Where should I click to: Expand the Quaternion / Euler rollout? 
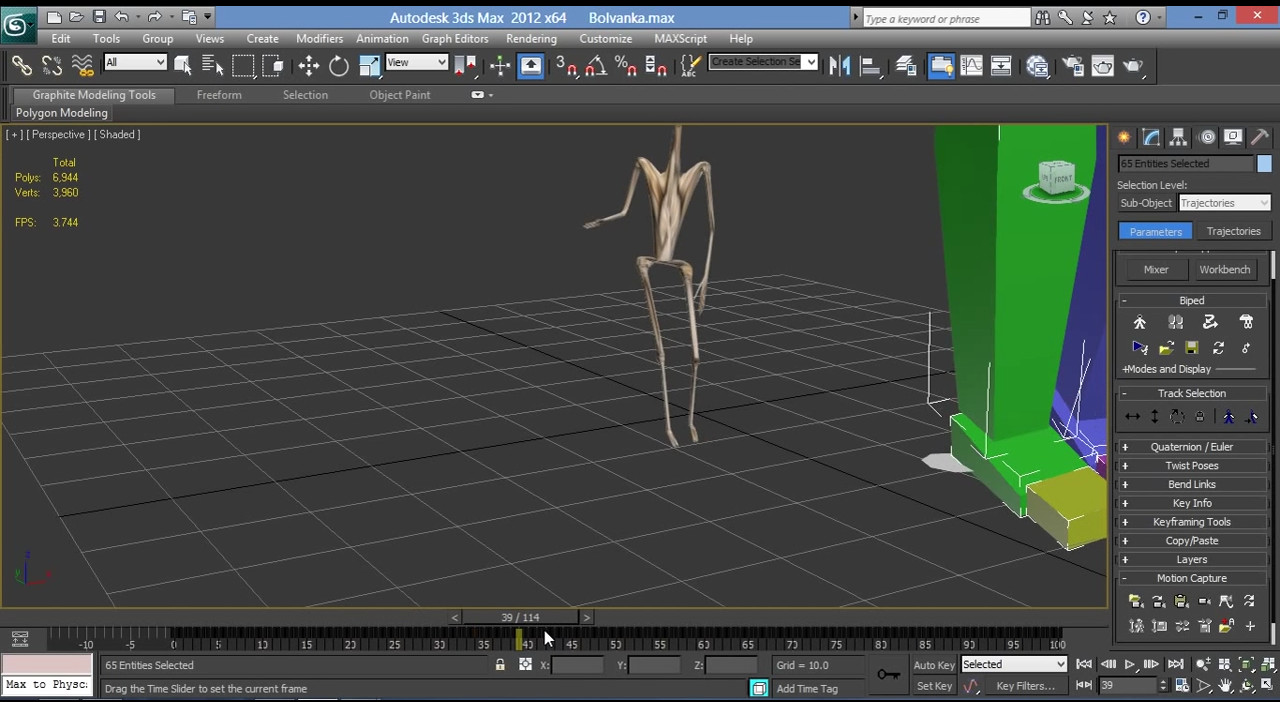[1192, 447]
